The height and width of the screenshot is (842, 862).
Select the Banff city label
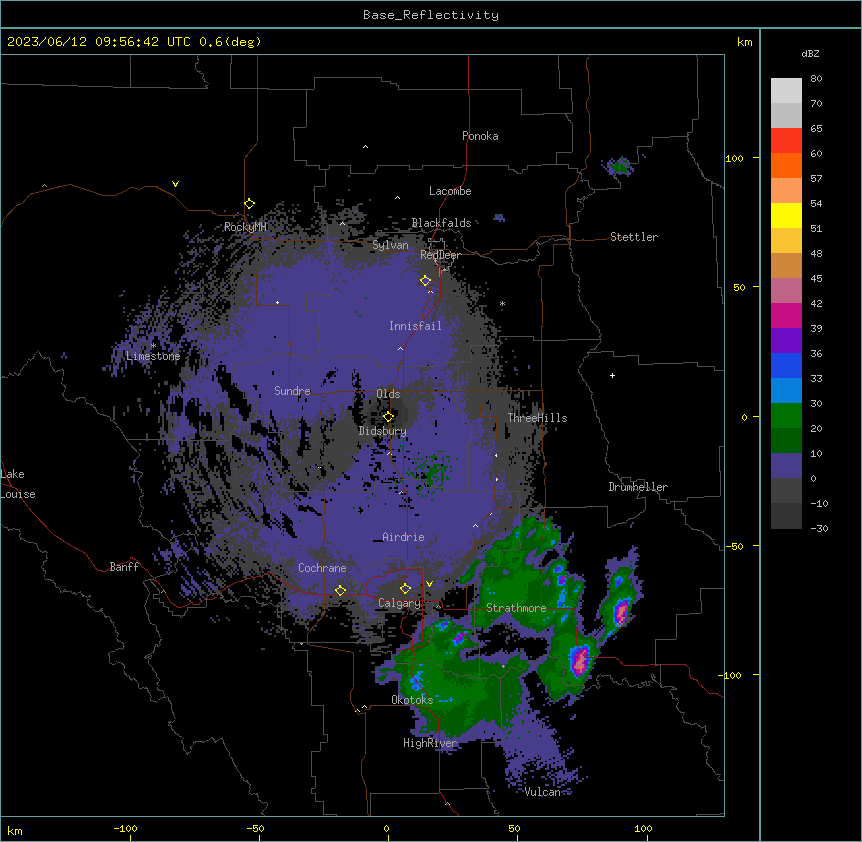(x=124, y=567)
